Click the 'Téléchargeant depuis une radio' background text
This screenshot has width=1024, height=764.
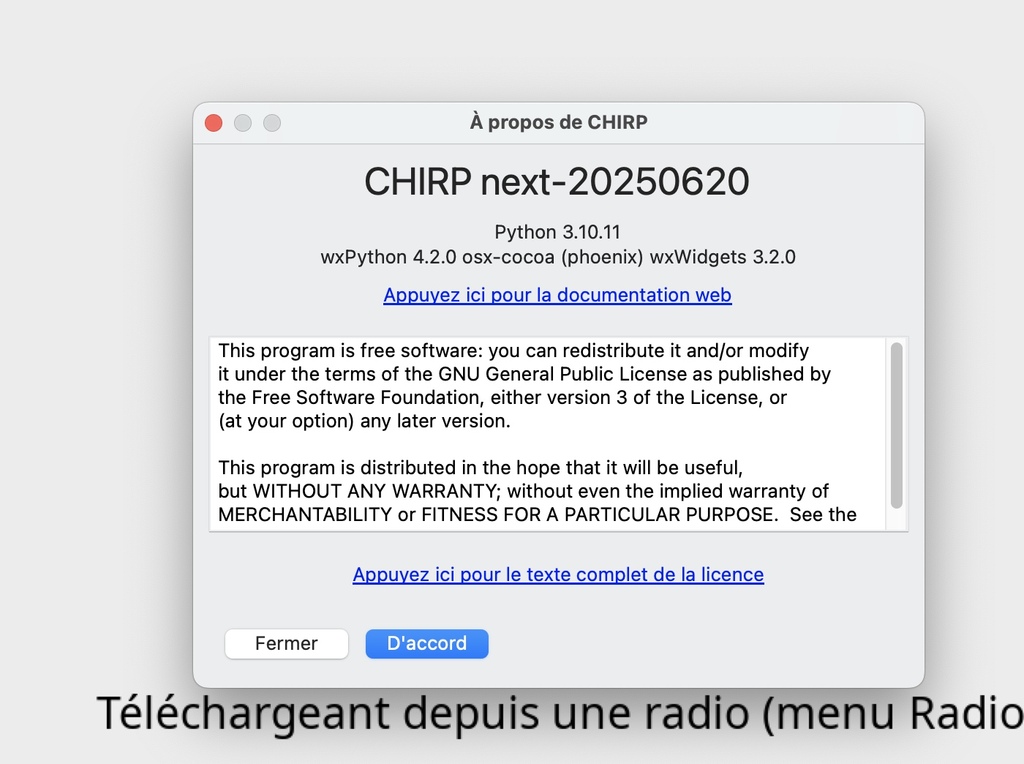pos(560,713)
